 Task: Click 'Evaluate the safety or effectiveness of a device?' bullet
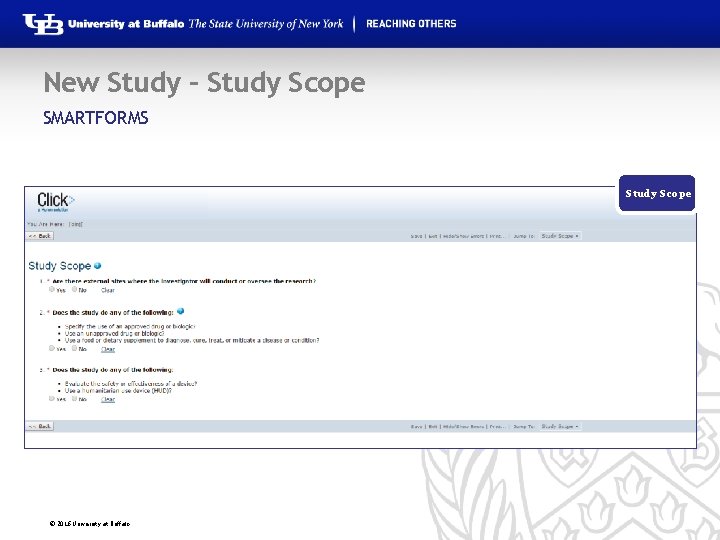[x=131, y=383]
